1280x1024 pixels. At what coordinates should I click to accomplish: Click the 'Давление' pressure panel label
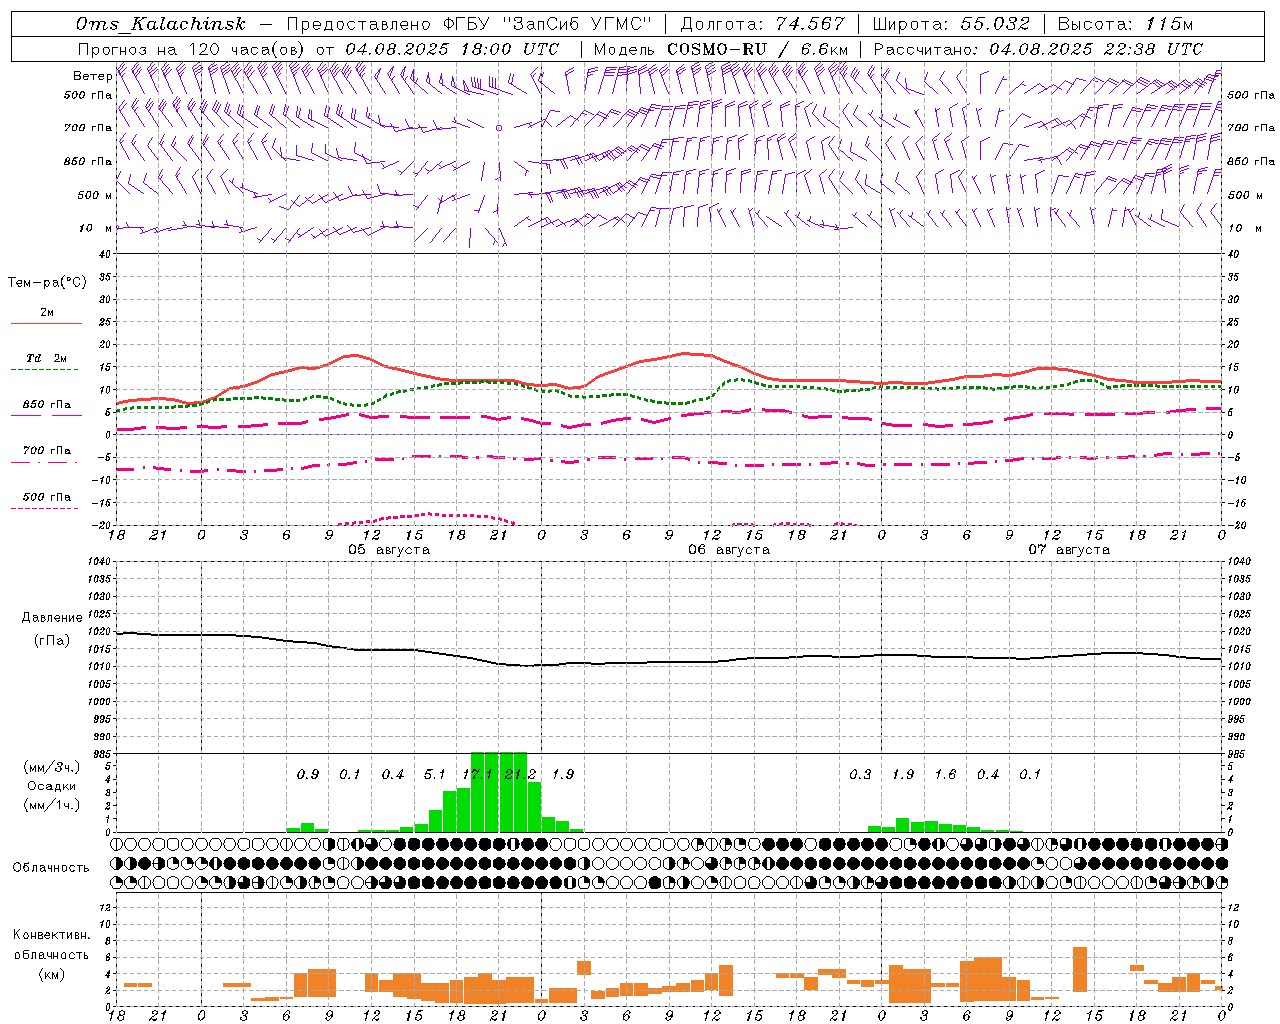(52, 618)
